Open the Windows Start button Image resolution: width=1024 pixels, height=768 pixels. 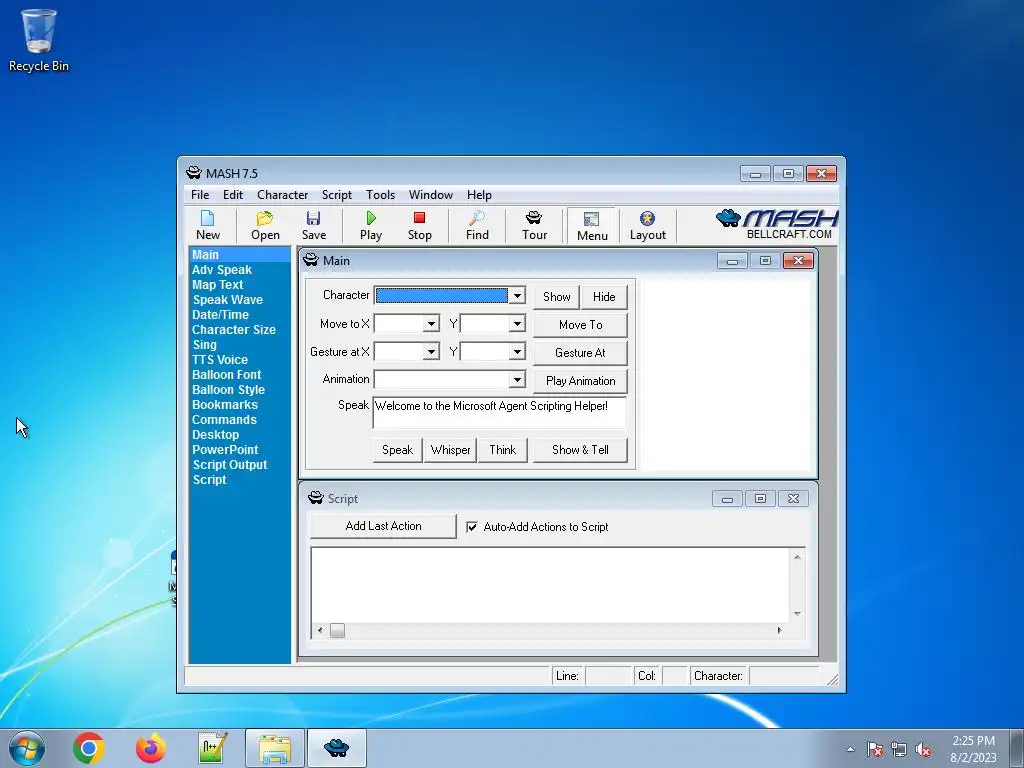[x=27, y=748]
